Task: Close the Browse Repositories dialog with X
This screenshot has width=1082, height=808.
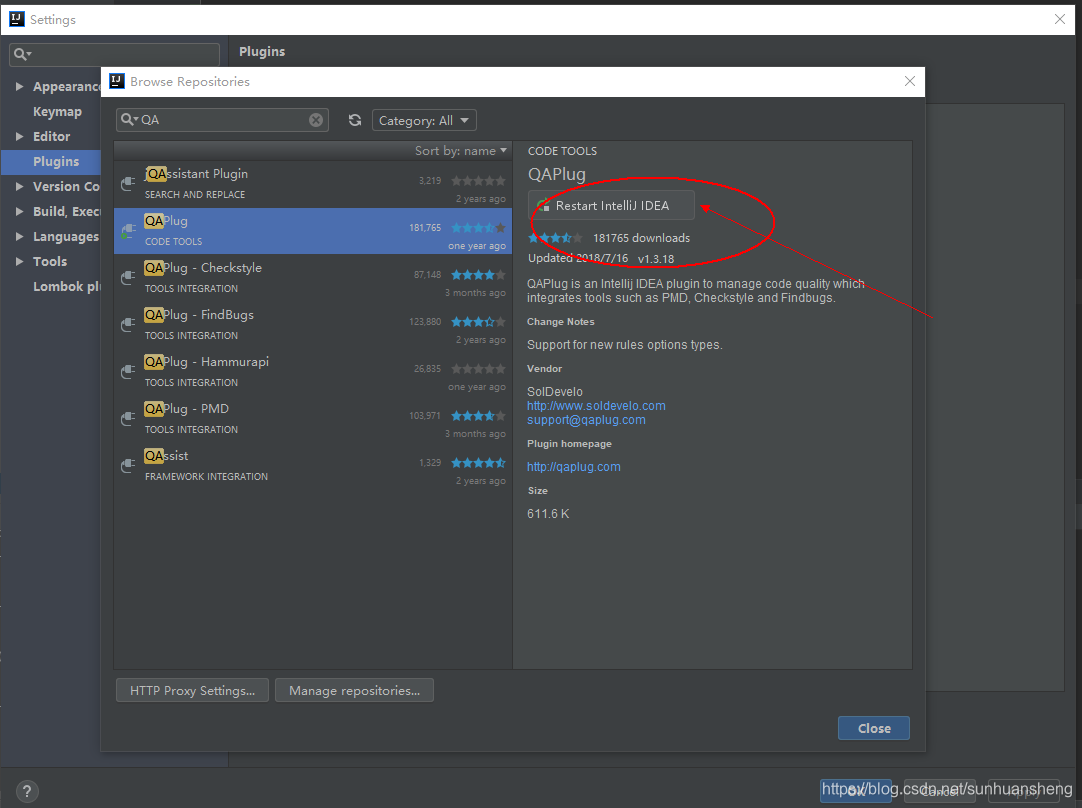Action: [909, 81]
